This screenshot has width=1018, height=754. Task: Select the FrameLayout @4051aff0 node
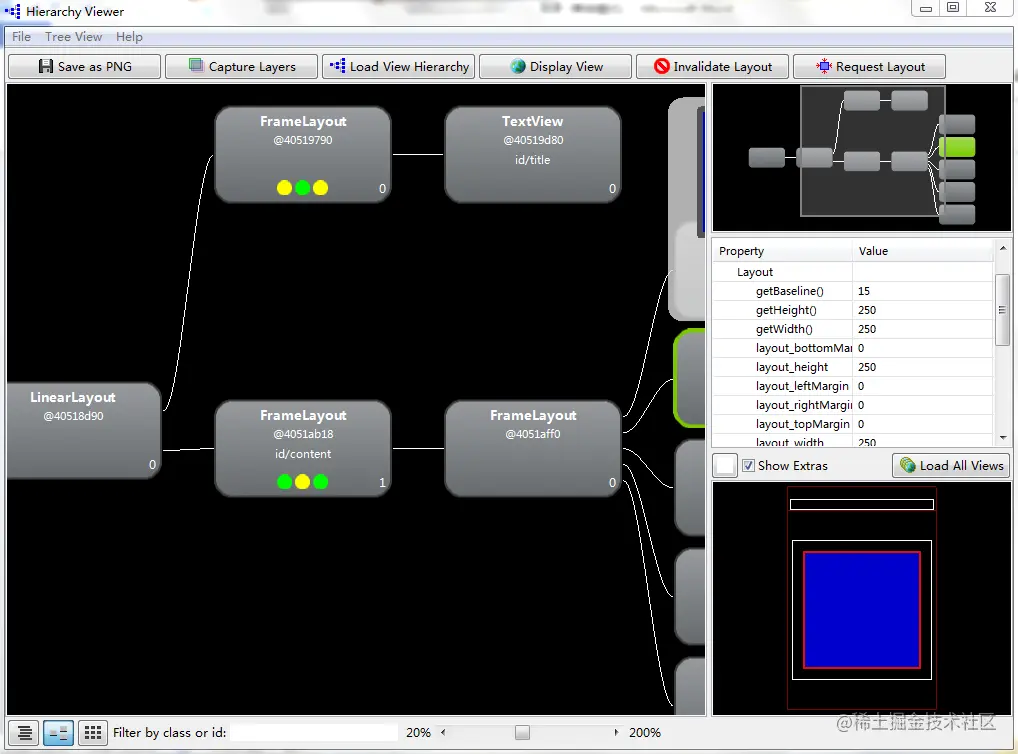pyautogui.click(x=532, y=449)
